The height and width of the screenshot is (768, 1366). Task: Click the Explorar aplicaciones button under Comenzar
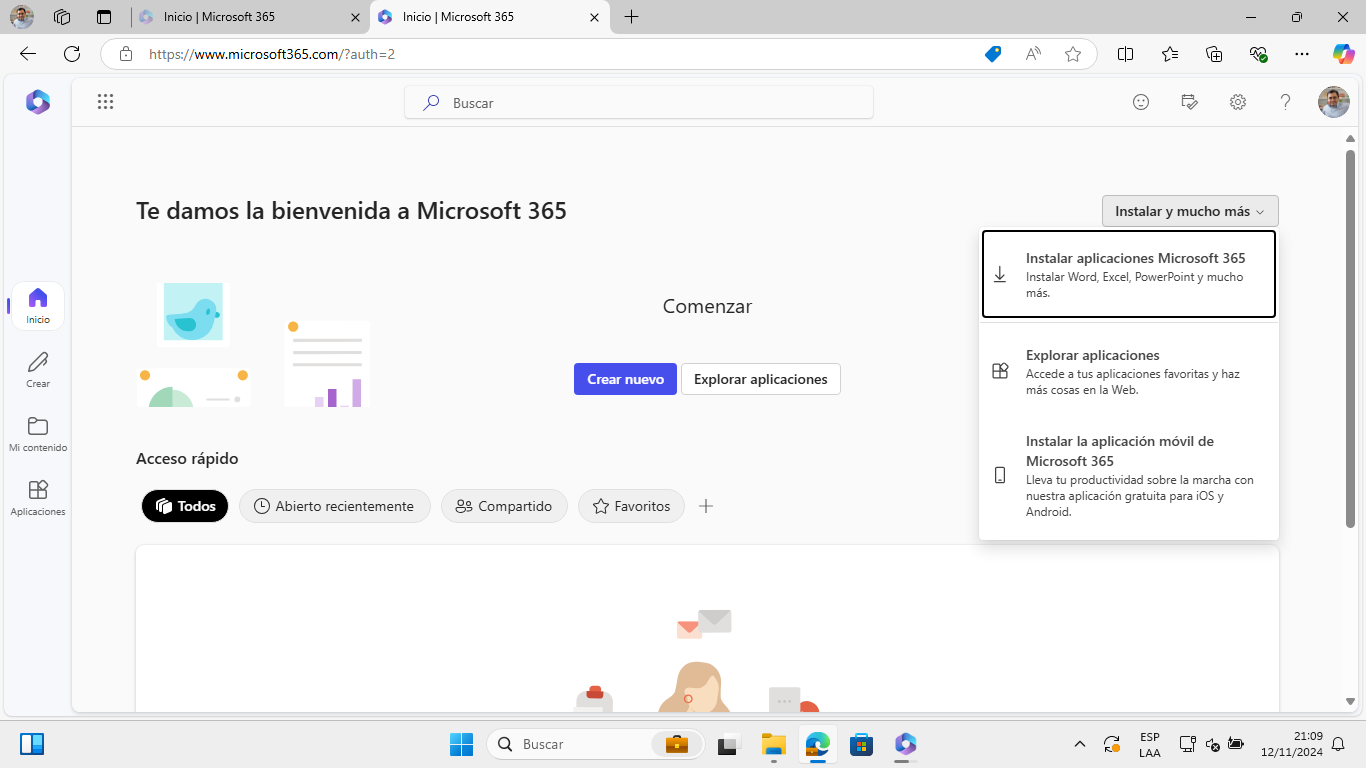click(x=760, y=379)
